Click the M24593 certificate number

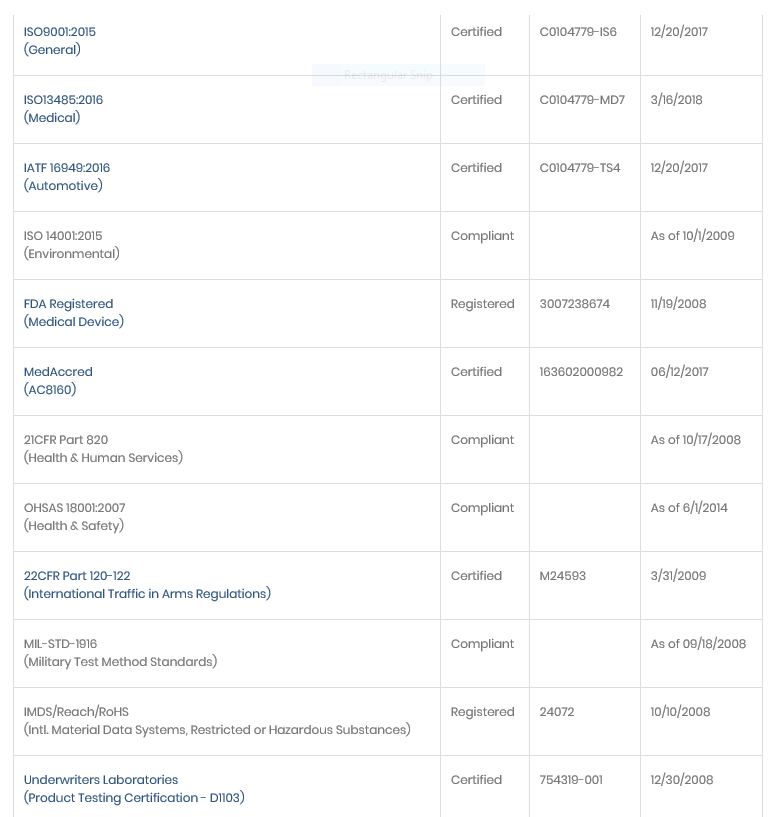pos(562,576)
